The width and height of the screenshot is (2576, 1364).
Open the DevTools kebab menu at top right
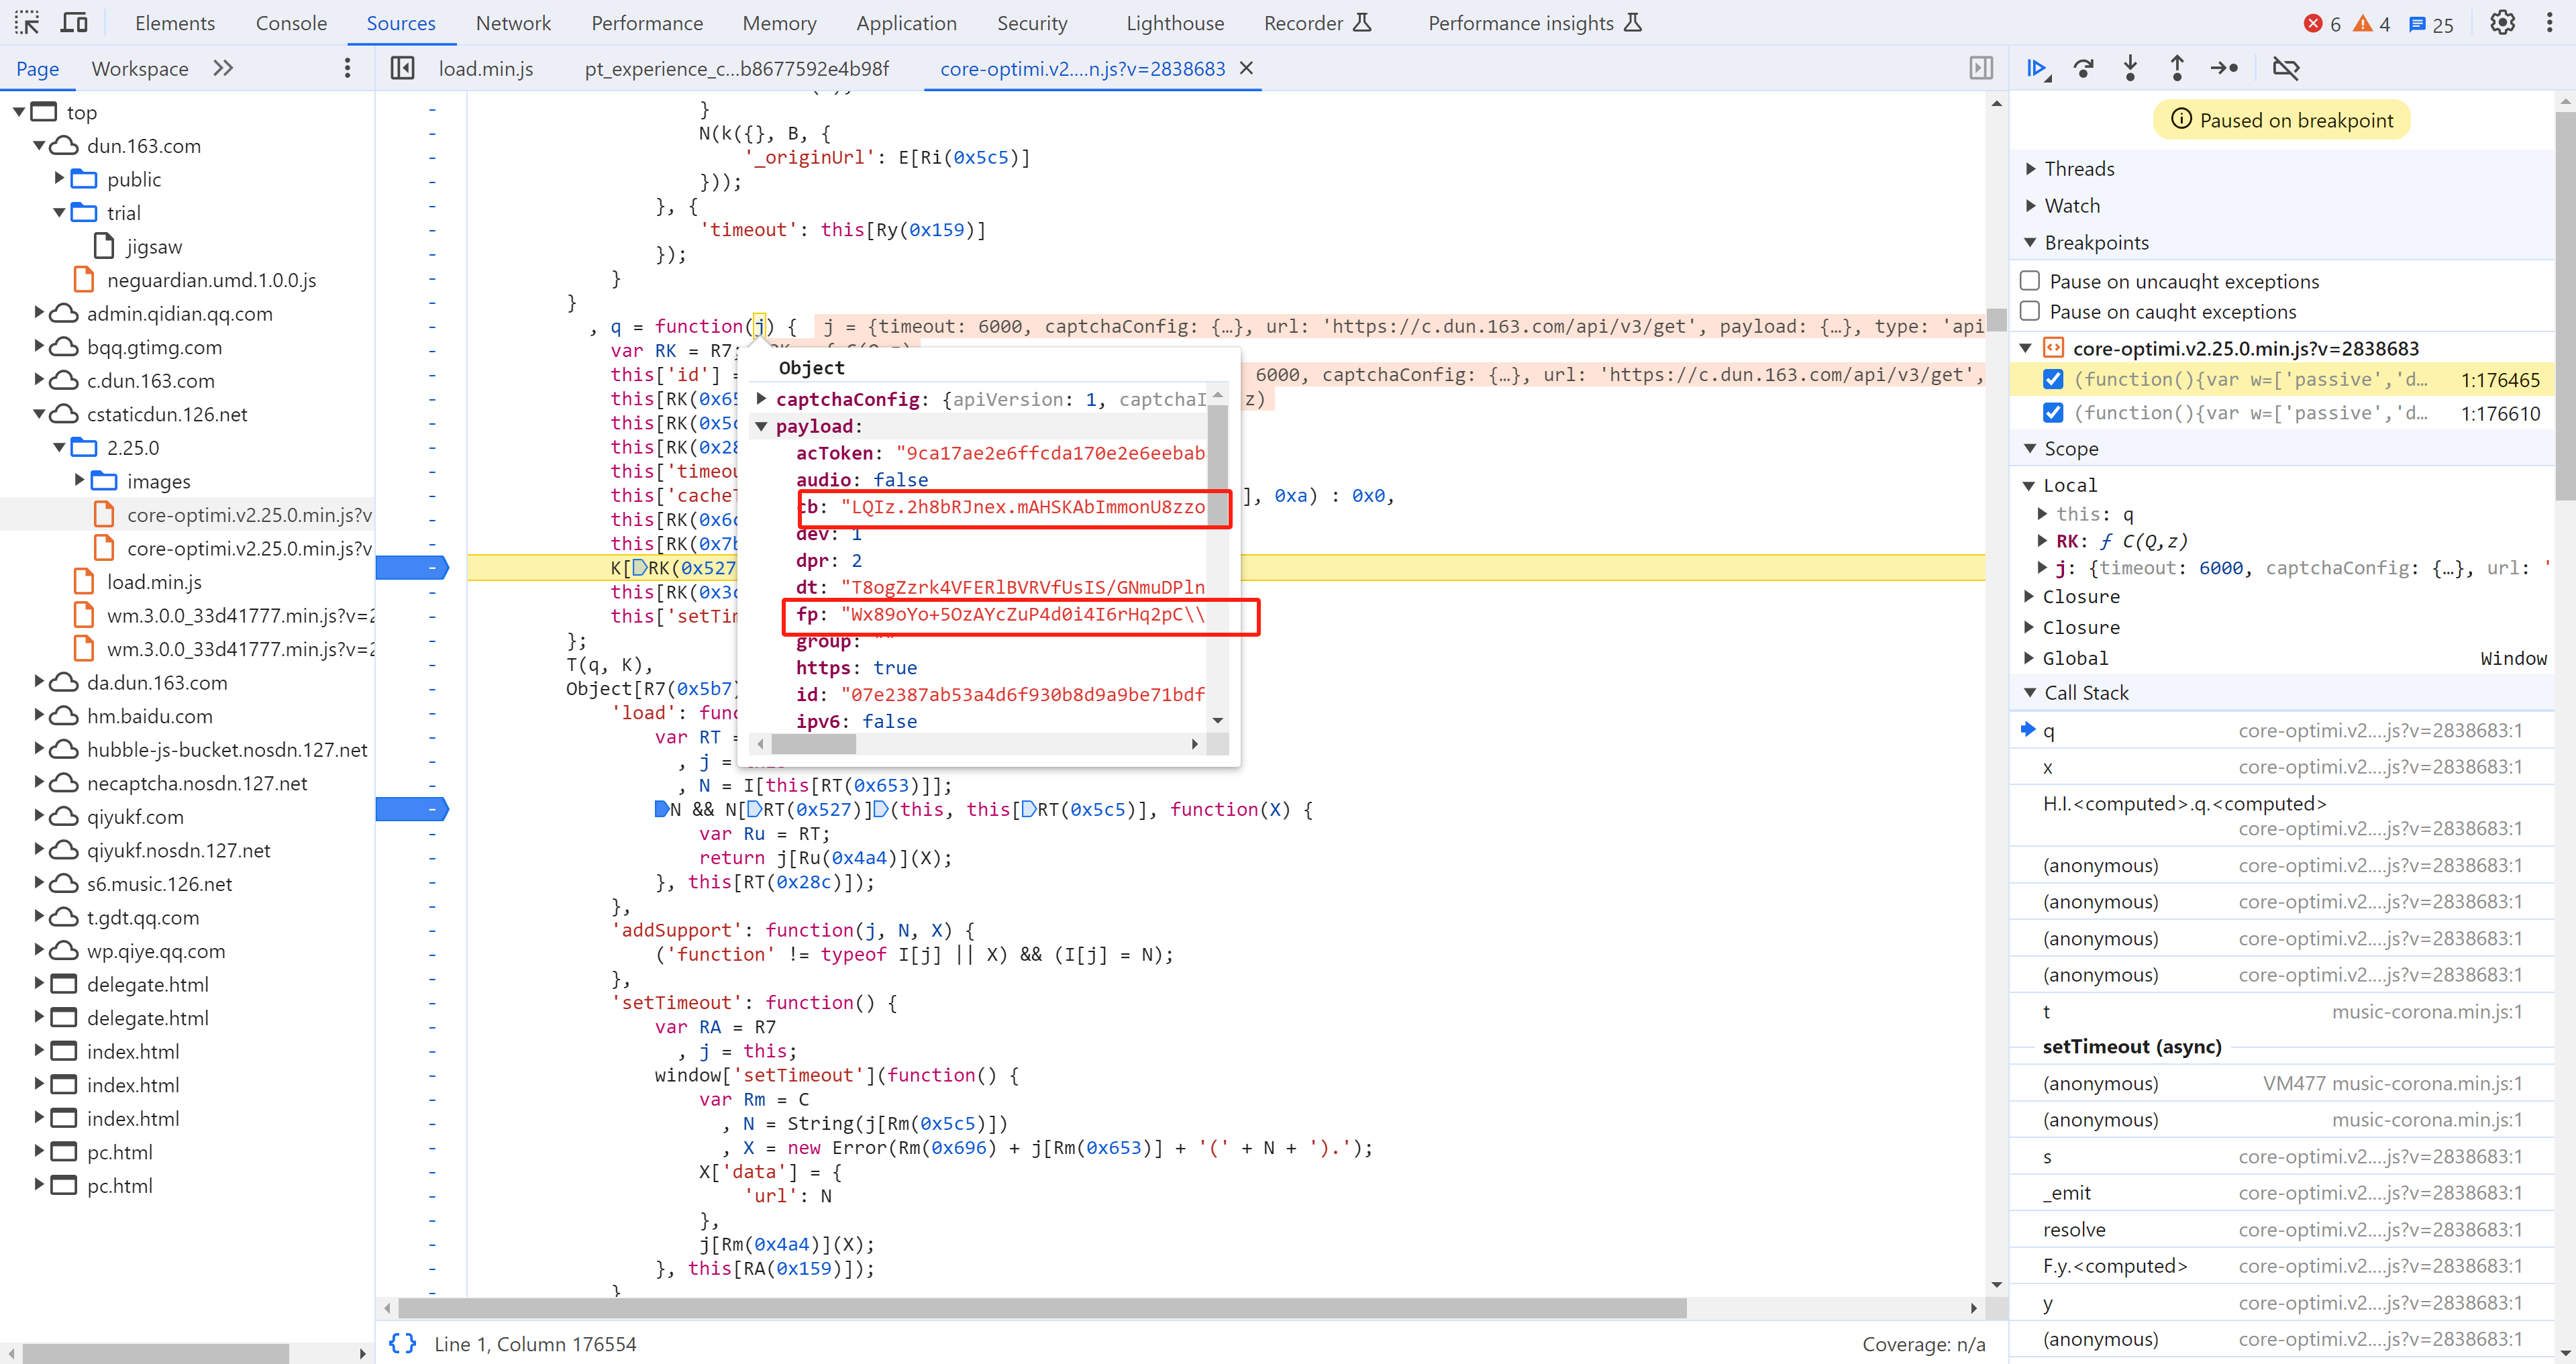click(2549, 23)
